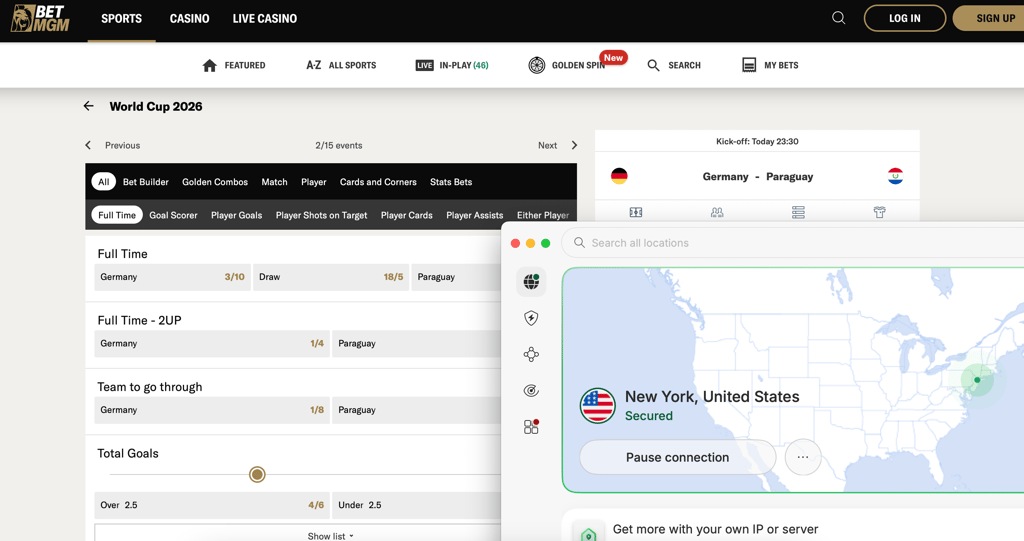Open A-Z All Sports
The width and height of the screenshot is (1024, 541).
click(341, 65)
